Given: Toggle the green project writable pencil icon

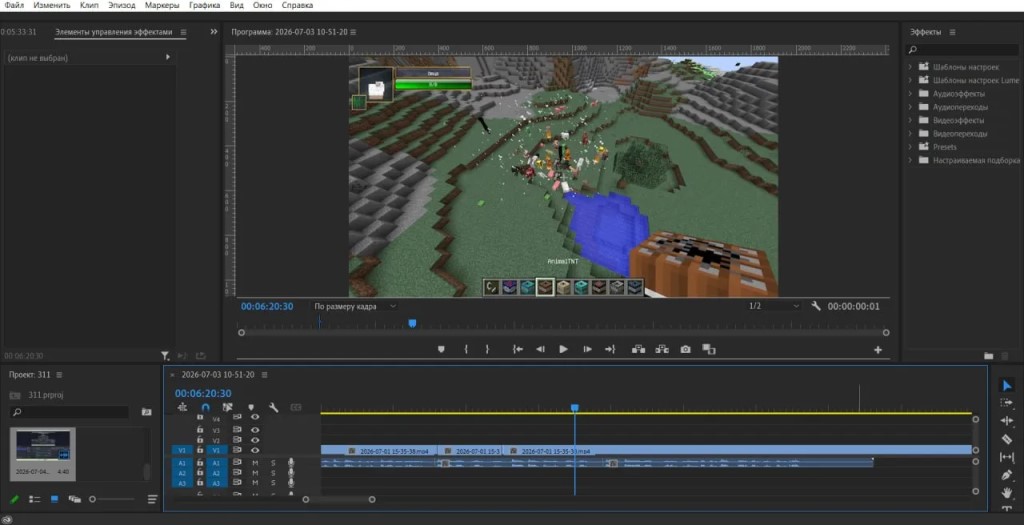Looking at the screenshot, I should pos(14,499).
